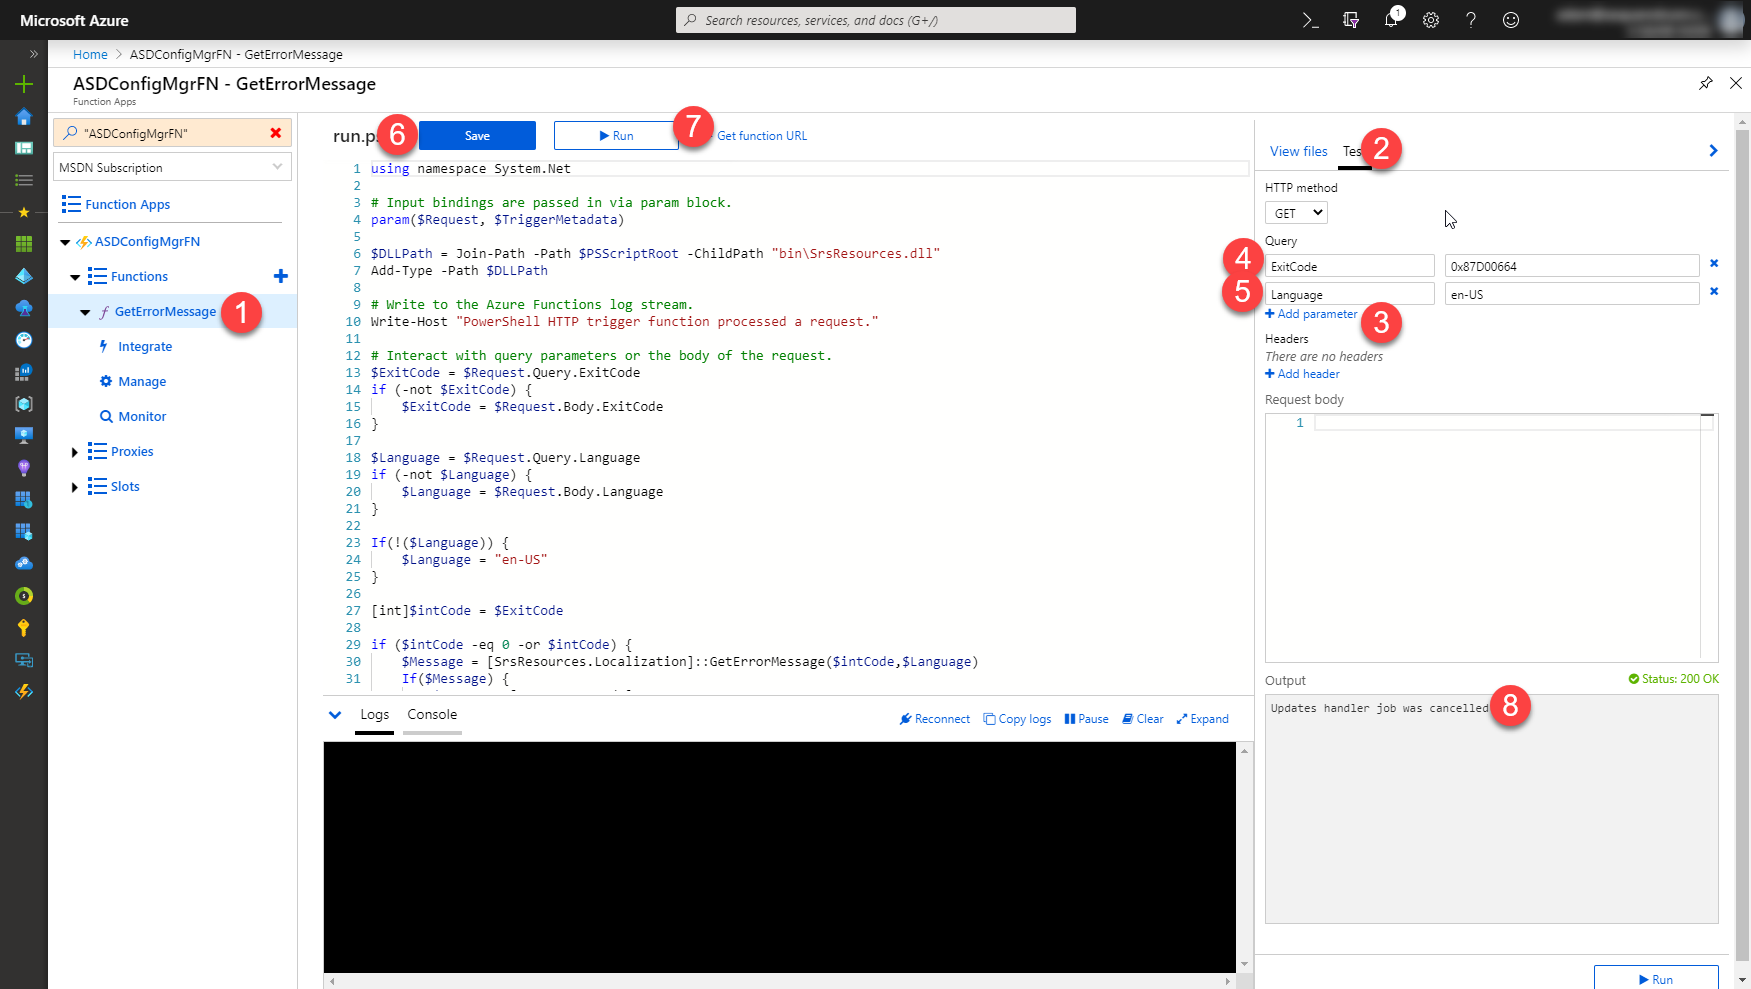Image resolution: width=1751 pixels, height=989 pixels.
Task: Collapse the Functions tree node
Action: click(x=75, y=277)
